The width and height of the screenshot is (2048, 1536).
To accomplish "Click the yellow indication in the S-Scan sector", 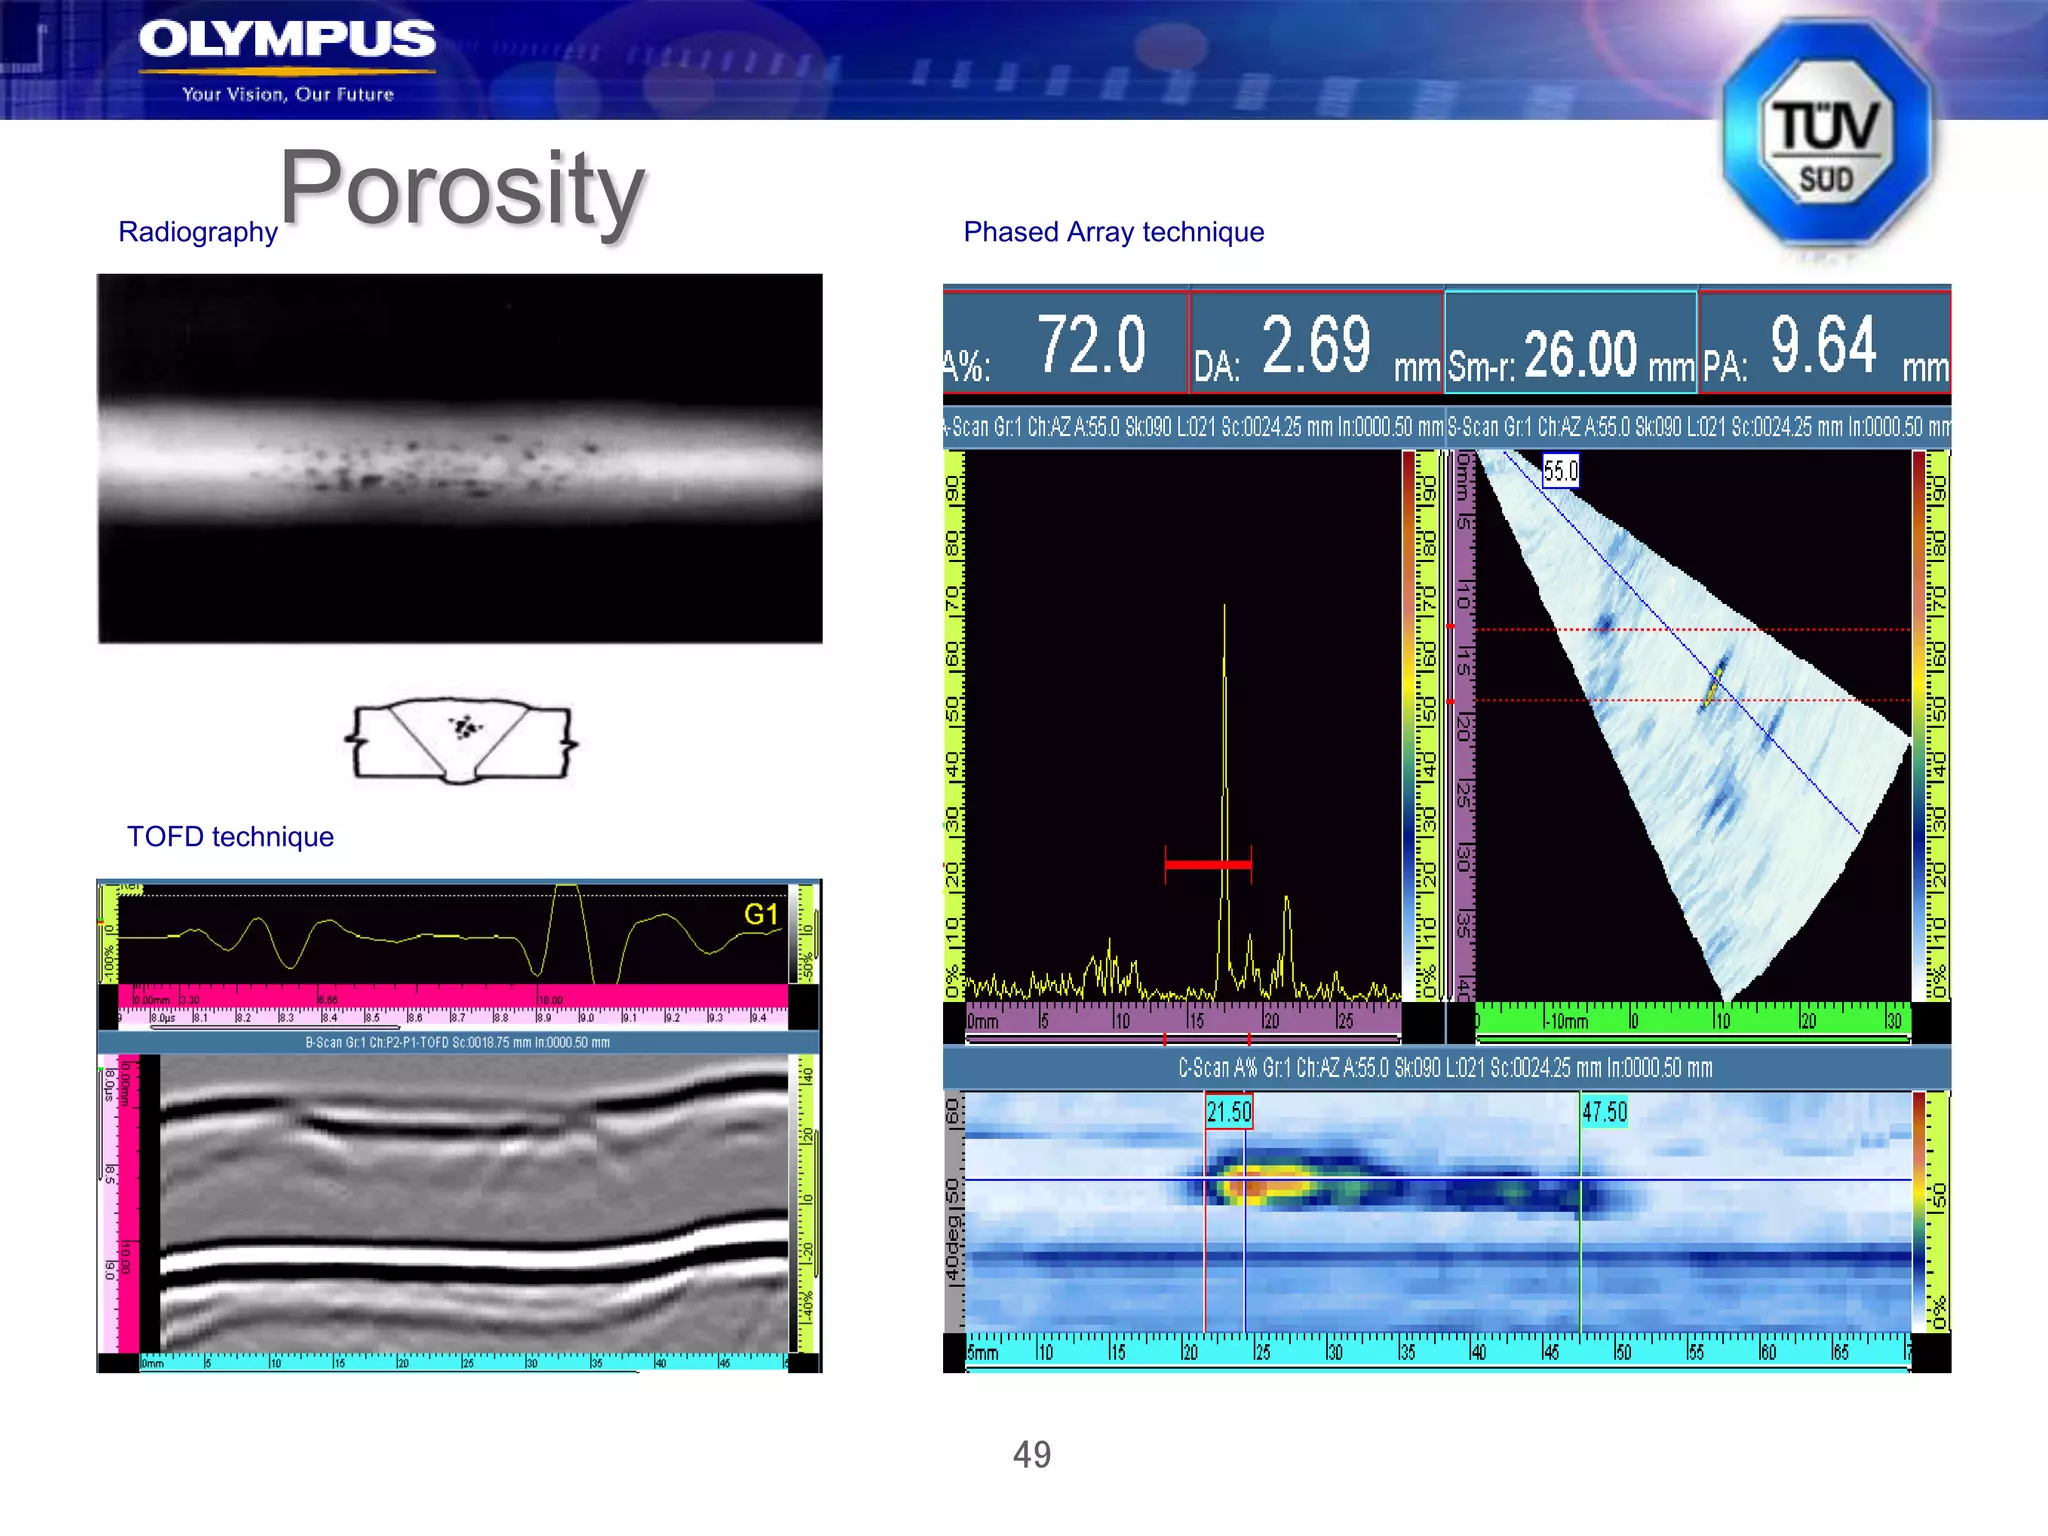I will point(1714,683).
